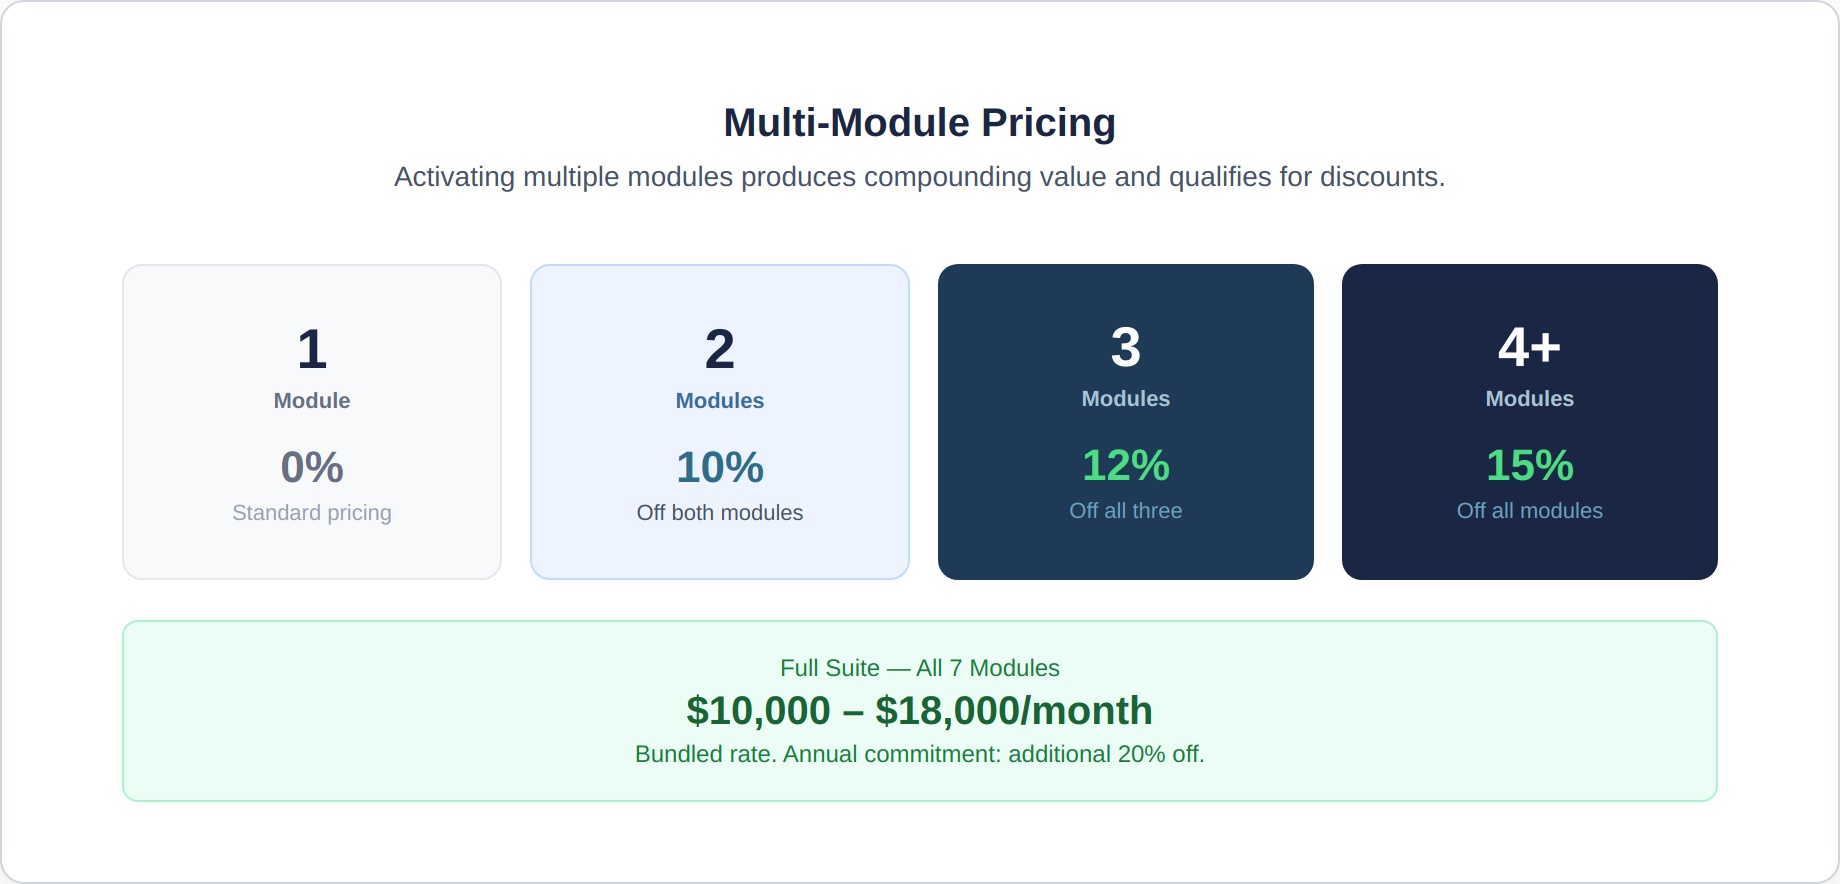Image resolution: width=1840 pixels, height=884 pixels.
Task: Select the "$10,000 – $18,000/month" price
Action: (x=919, y=711)
